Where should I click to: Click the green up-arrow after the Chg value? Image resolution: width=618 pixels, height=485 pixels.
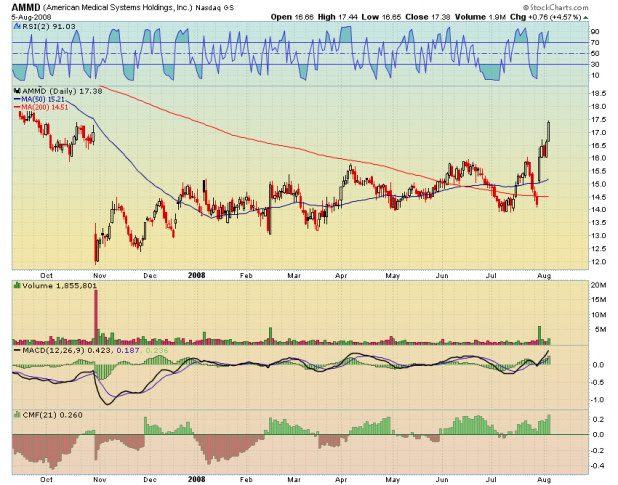[x=586, y=18]
